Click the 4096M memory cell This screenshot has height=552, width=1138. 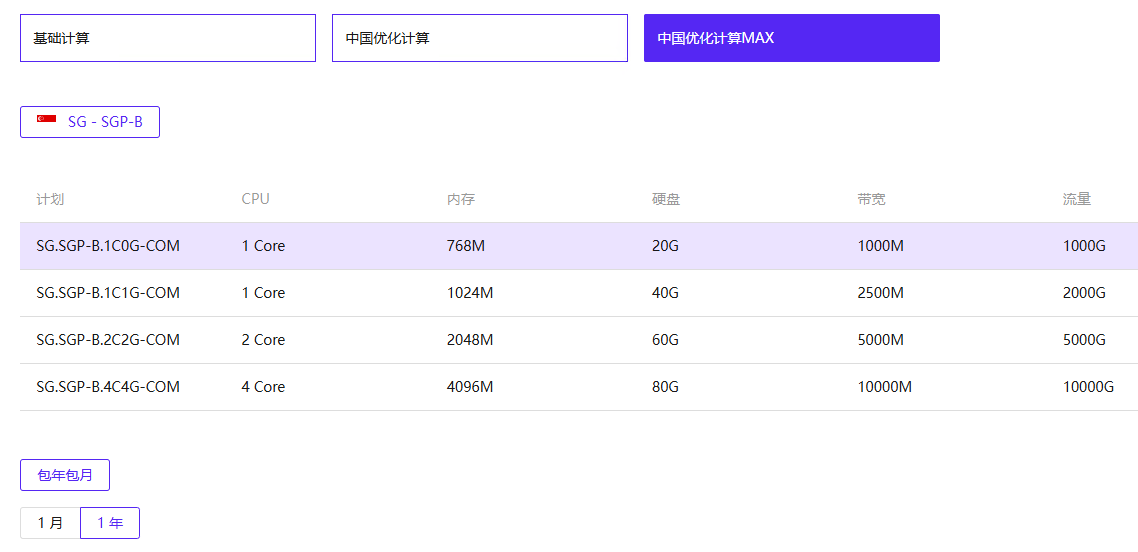tap(469, 387)
